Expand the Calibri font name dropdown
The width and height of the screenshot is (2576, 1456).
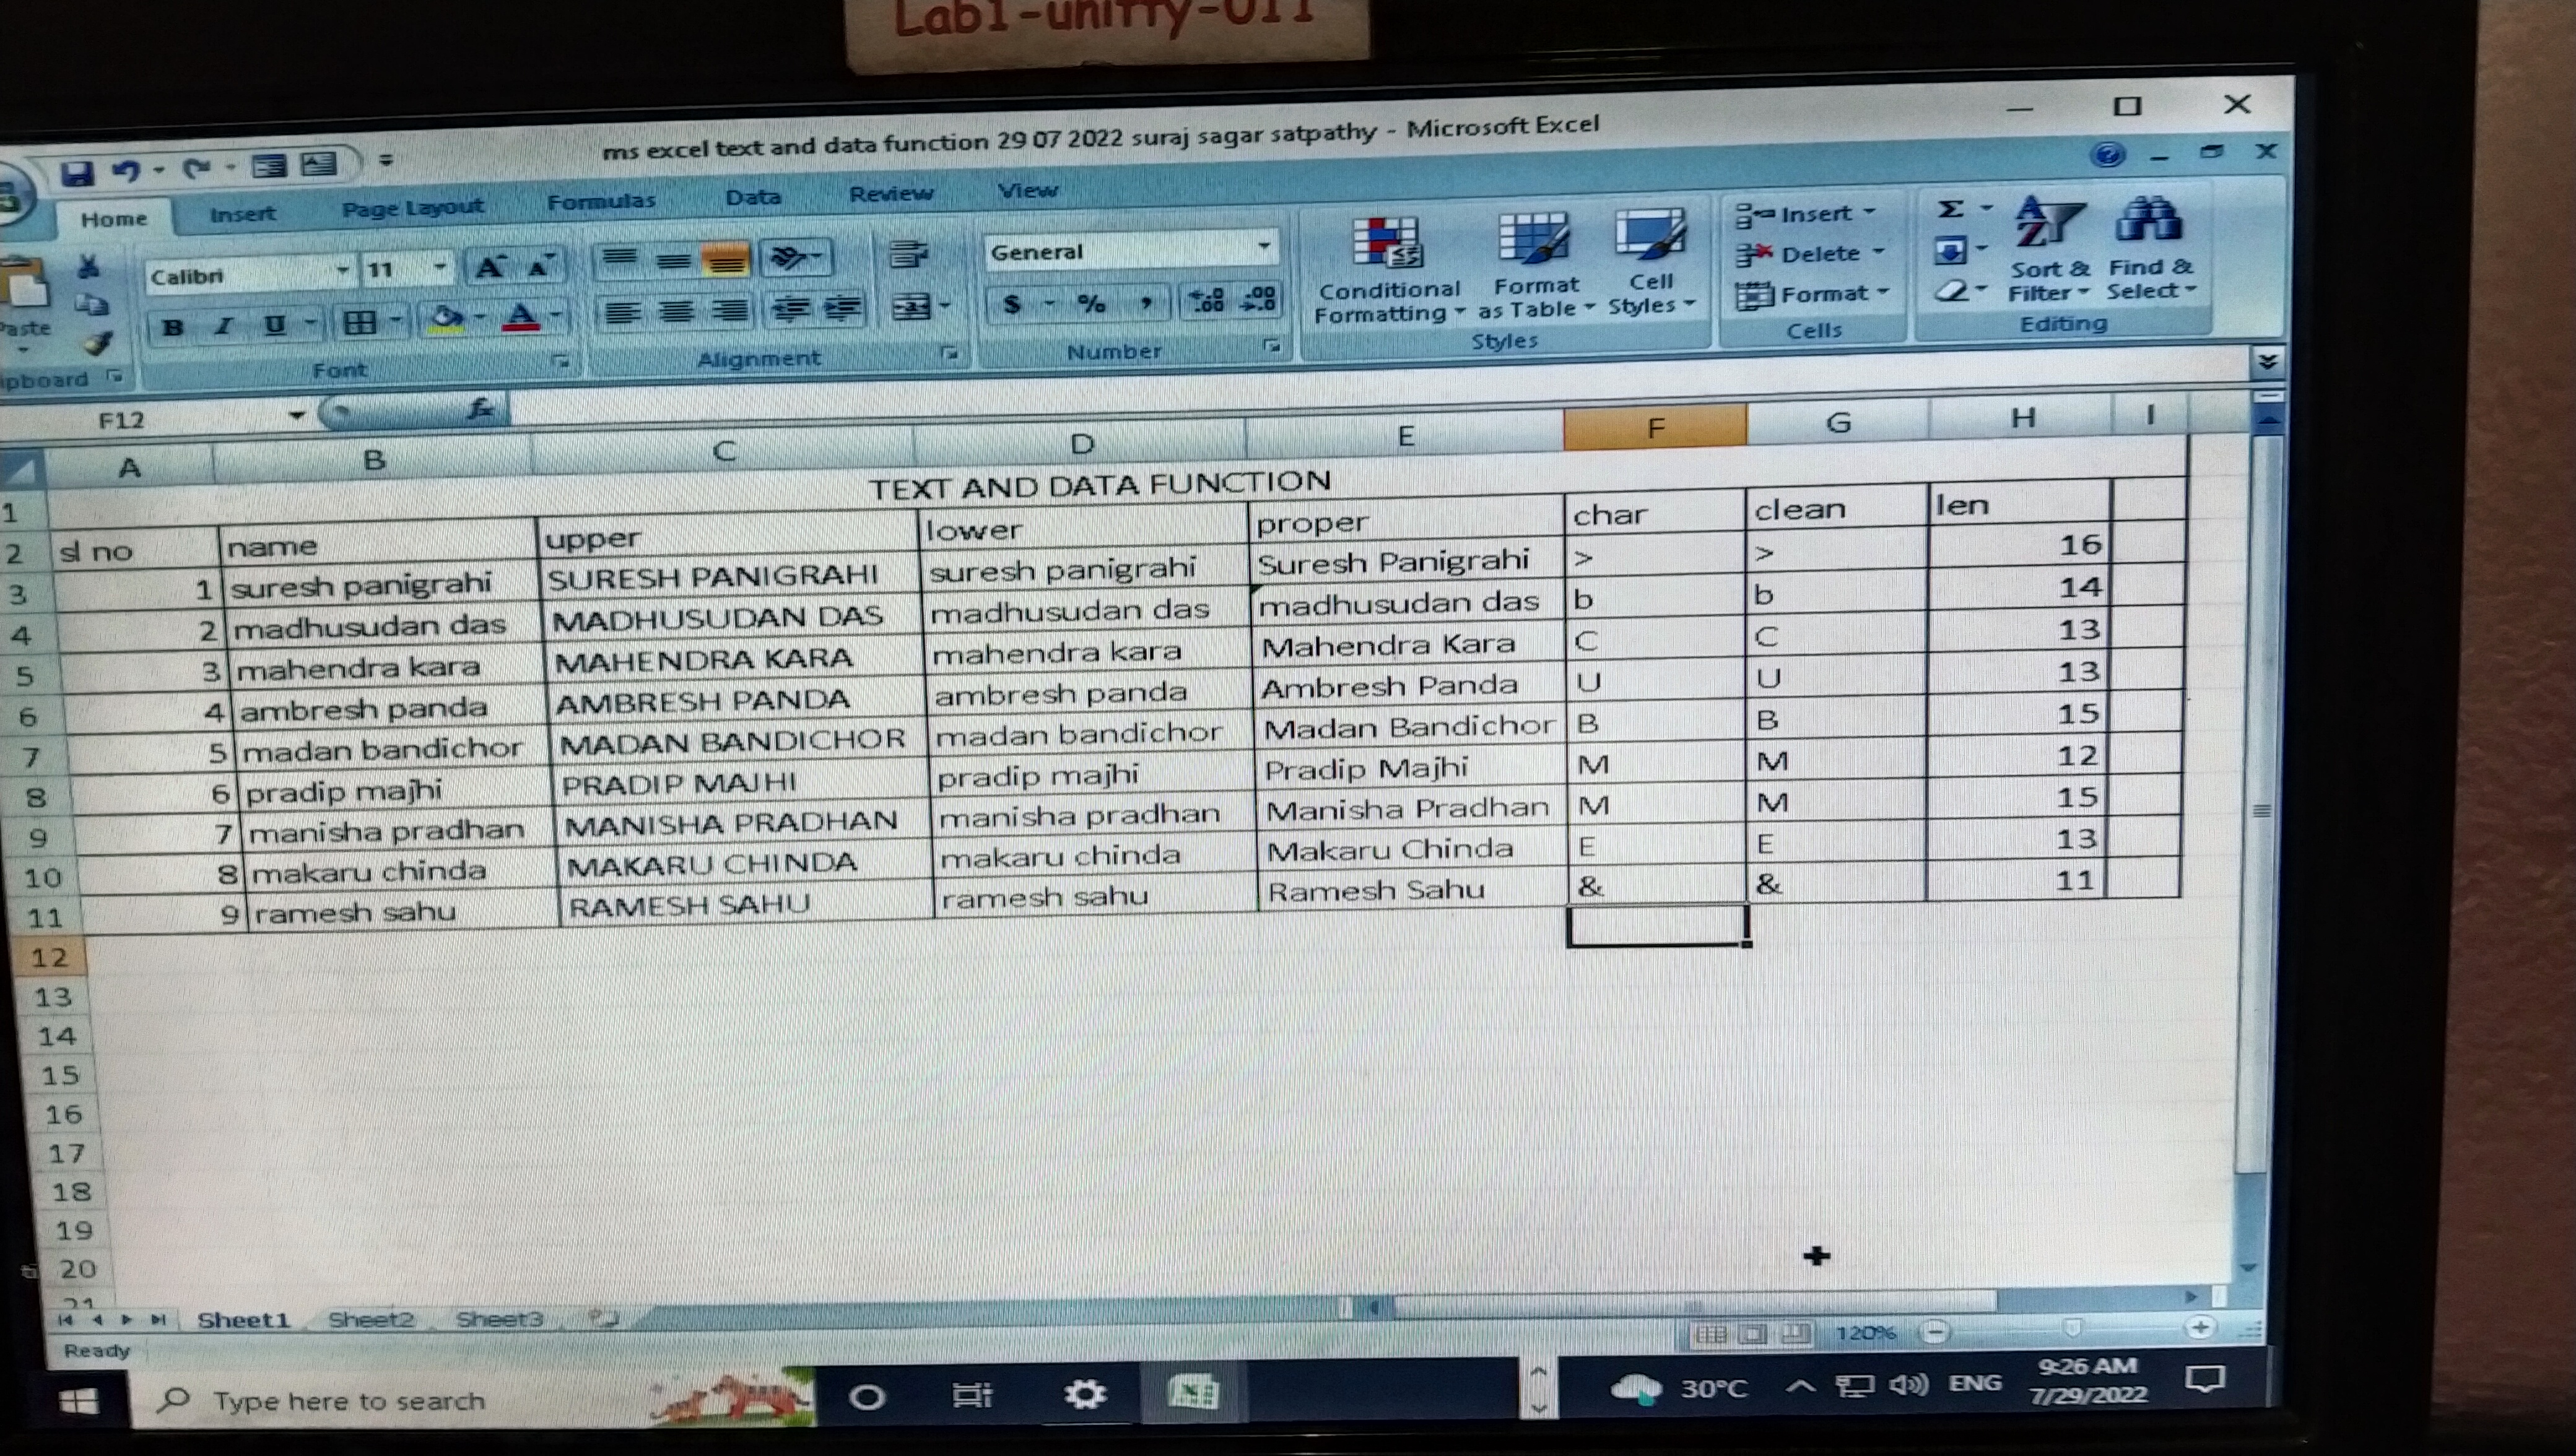pyautogui.click(x=342, y=270)
